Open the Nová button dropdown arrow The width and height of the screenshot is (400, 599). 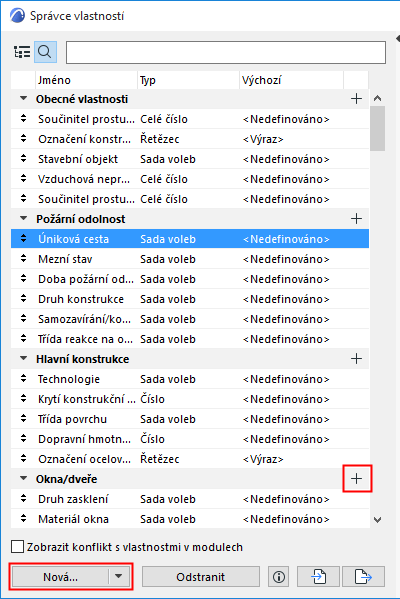point(119,576)
